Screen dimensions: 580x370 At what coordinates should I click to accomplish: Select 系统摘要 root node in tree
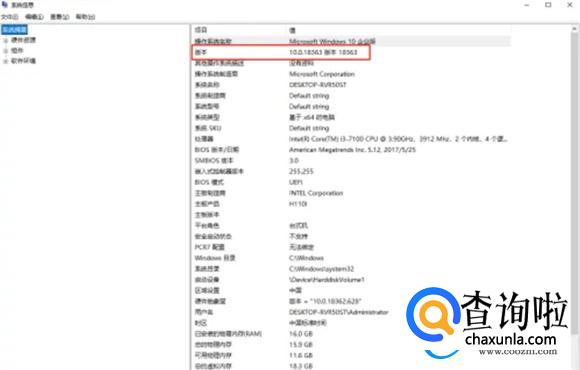pyautogui.click(x=15, y=30)
